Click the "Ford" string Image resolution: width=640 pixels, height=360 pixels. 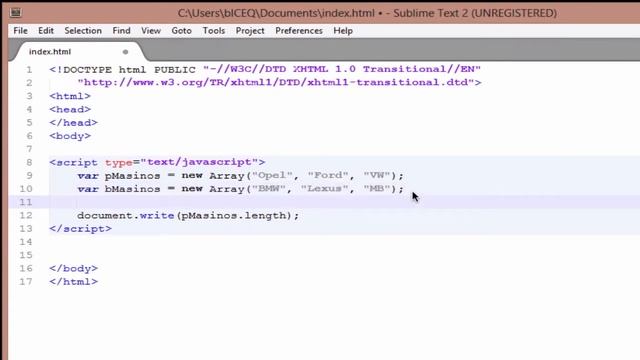[x=328, y=176]
